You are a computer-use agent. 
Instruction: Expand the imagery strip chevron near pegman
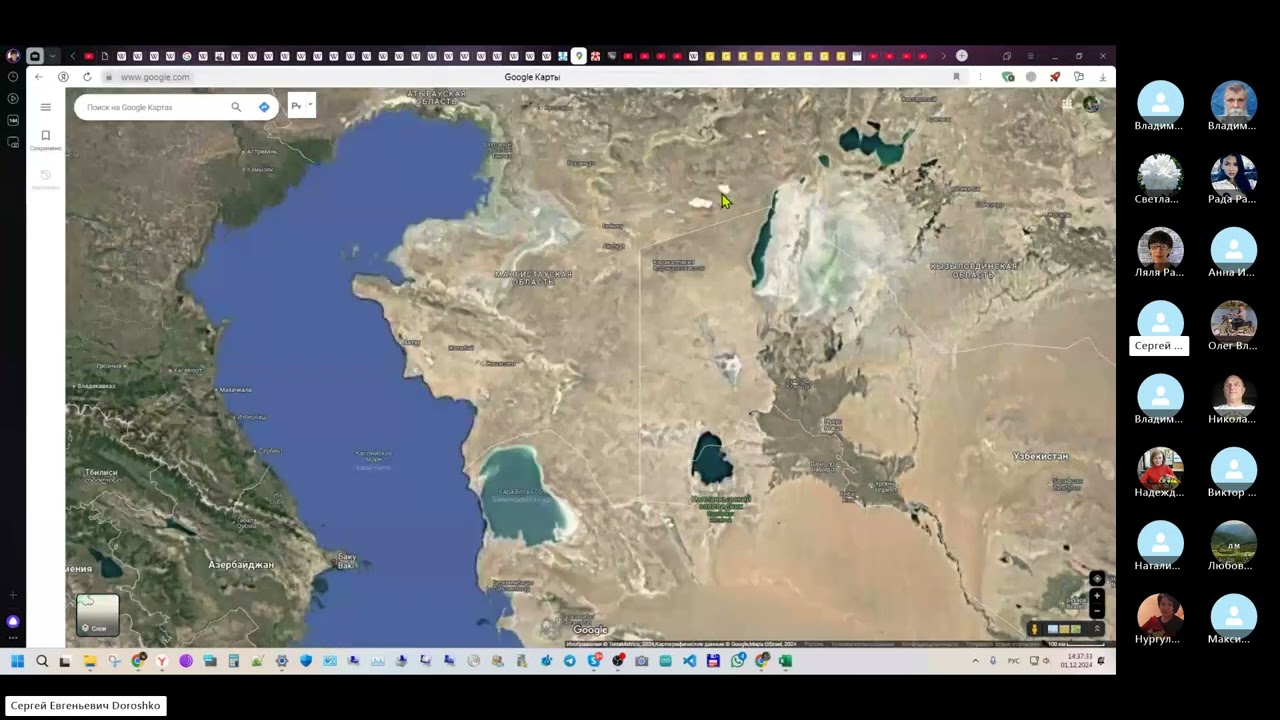point(1097,629)
